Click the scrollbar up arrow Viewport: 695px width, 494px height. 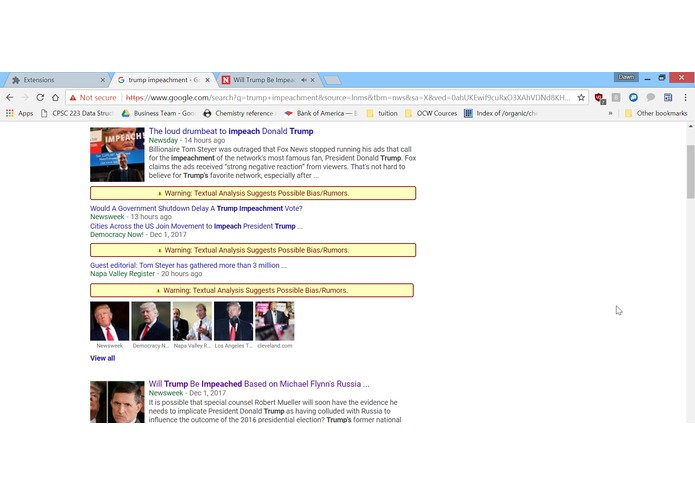tap(691, 126)
